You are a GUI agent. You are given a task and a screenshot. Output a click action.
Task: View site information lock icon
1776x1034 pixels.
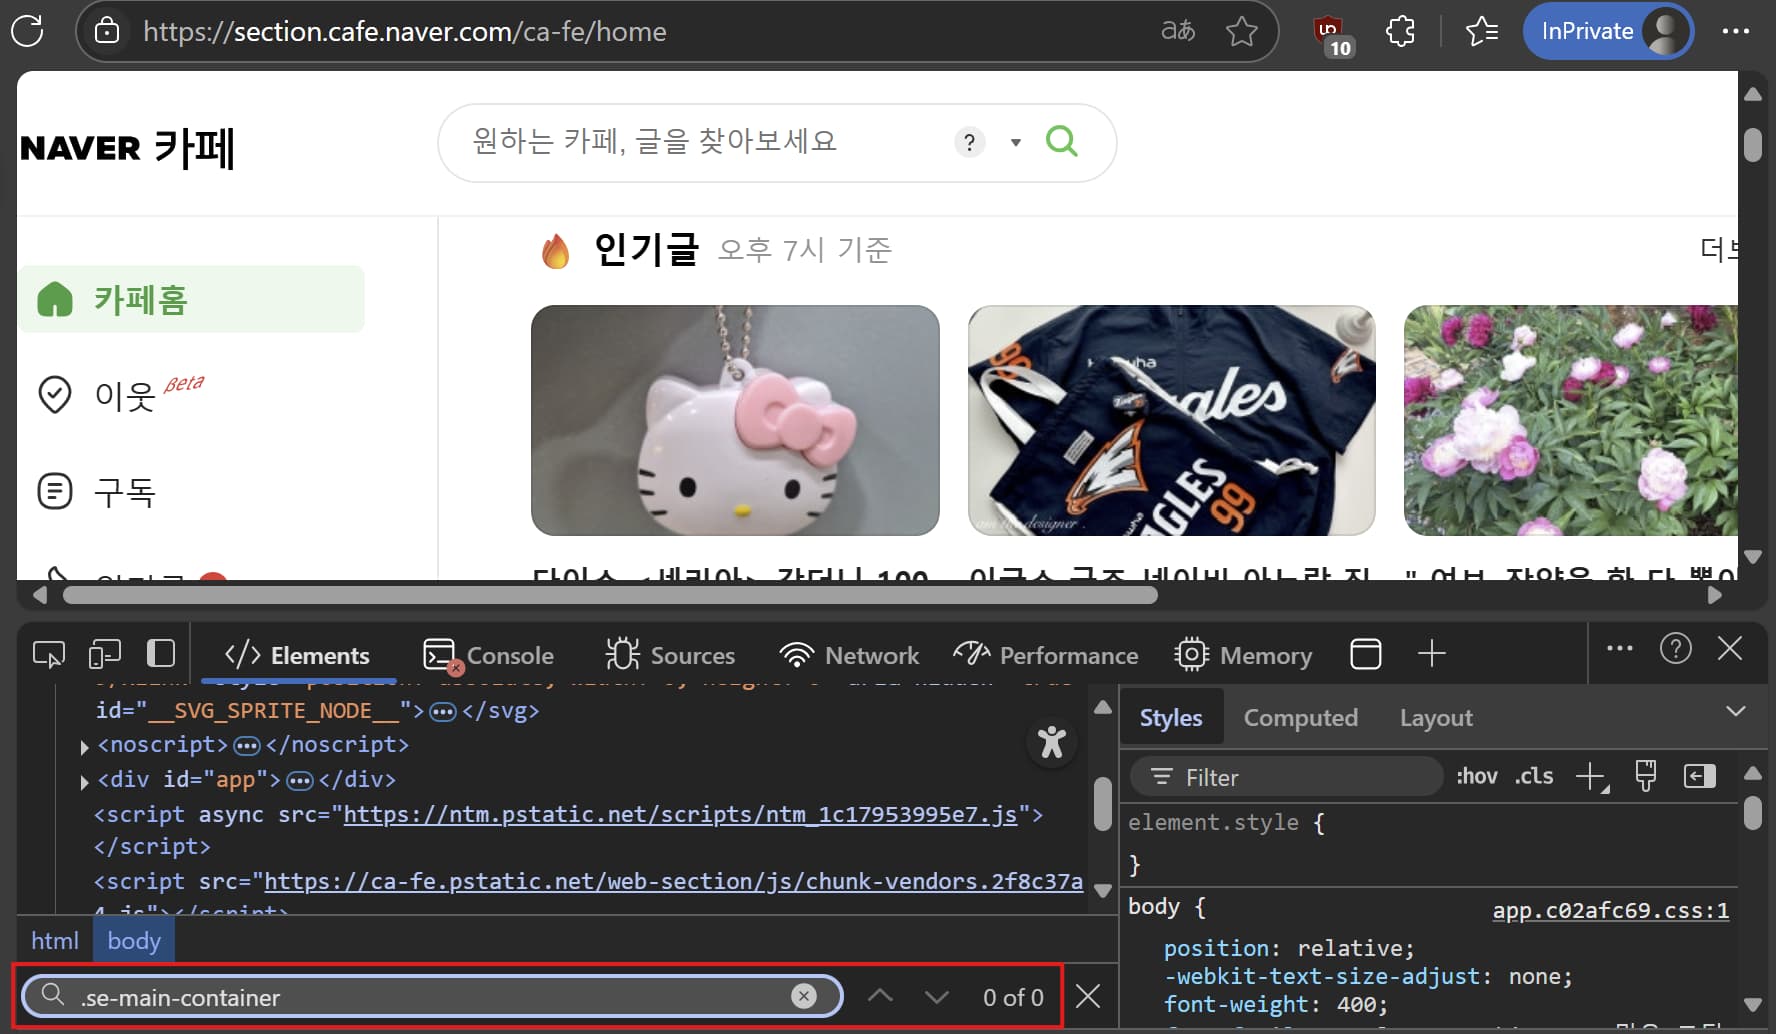(x=107, y=31)
